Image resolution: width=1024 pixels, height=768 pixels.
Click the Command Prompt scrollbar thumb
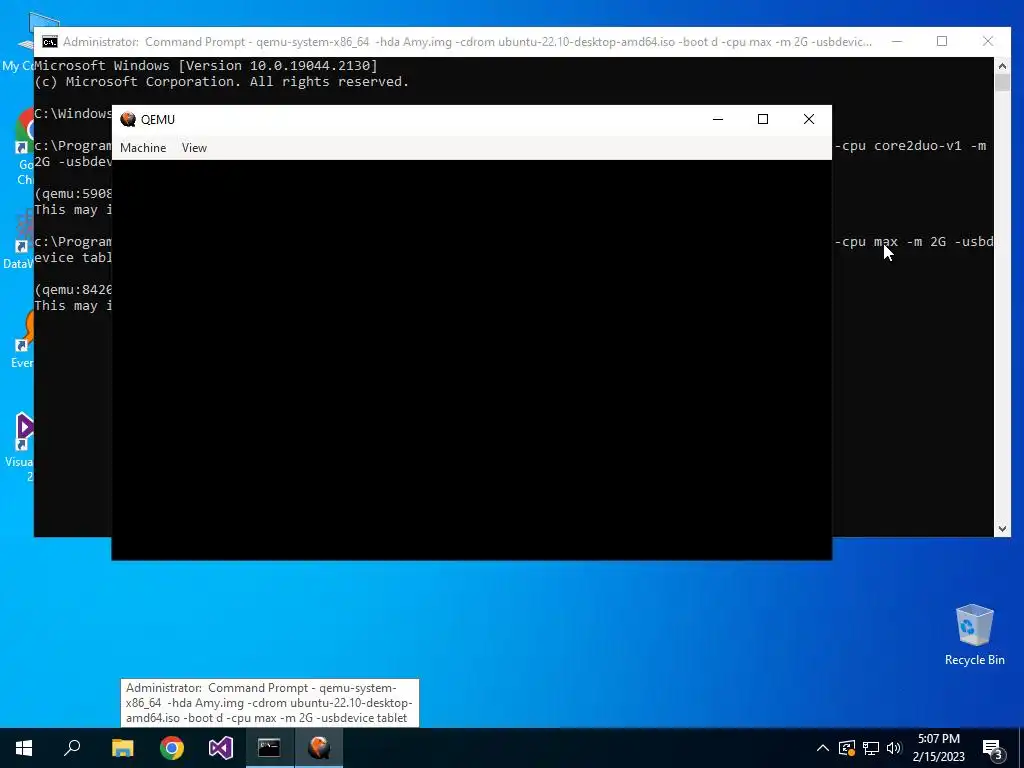pos(1002,82)
